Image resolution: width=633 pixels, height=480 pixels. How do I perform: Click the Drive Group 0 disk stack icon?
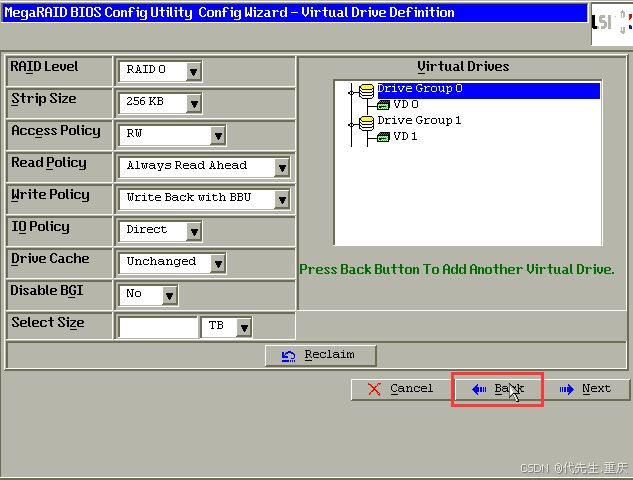366,91
